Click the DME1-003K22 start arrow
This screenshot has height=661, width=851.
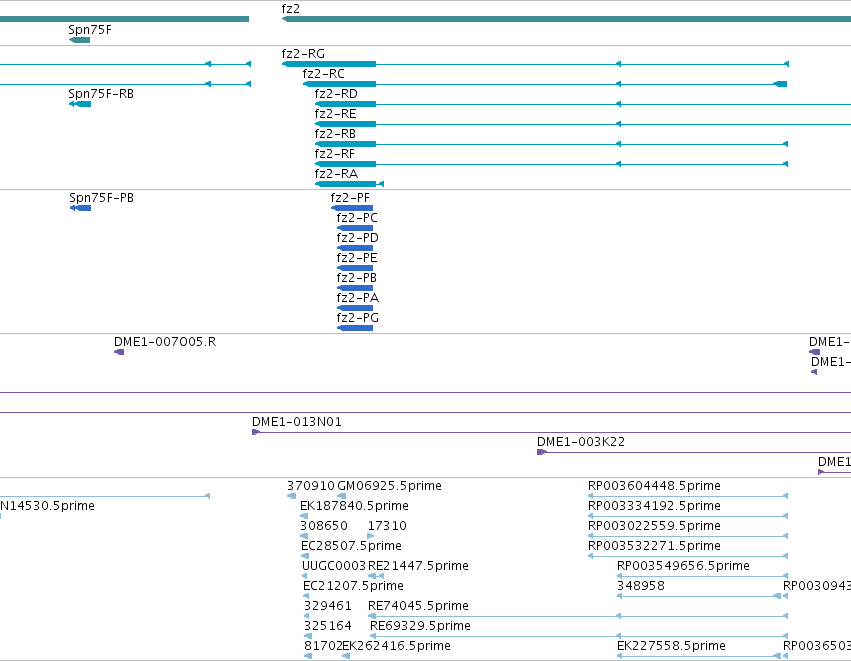pos(541,453)
